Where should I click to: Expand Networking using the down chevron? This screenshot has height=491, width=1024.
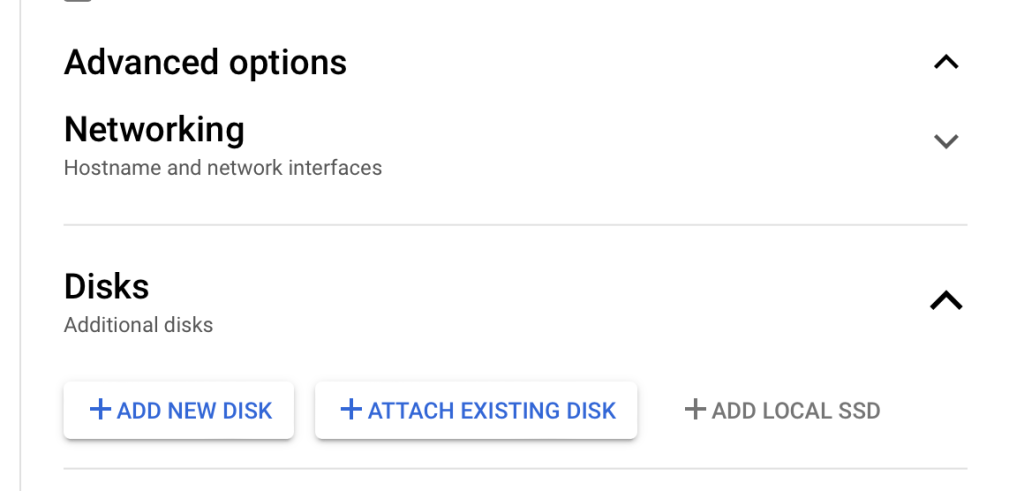pyautogui.click(x=946, y=141)
